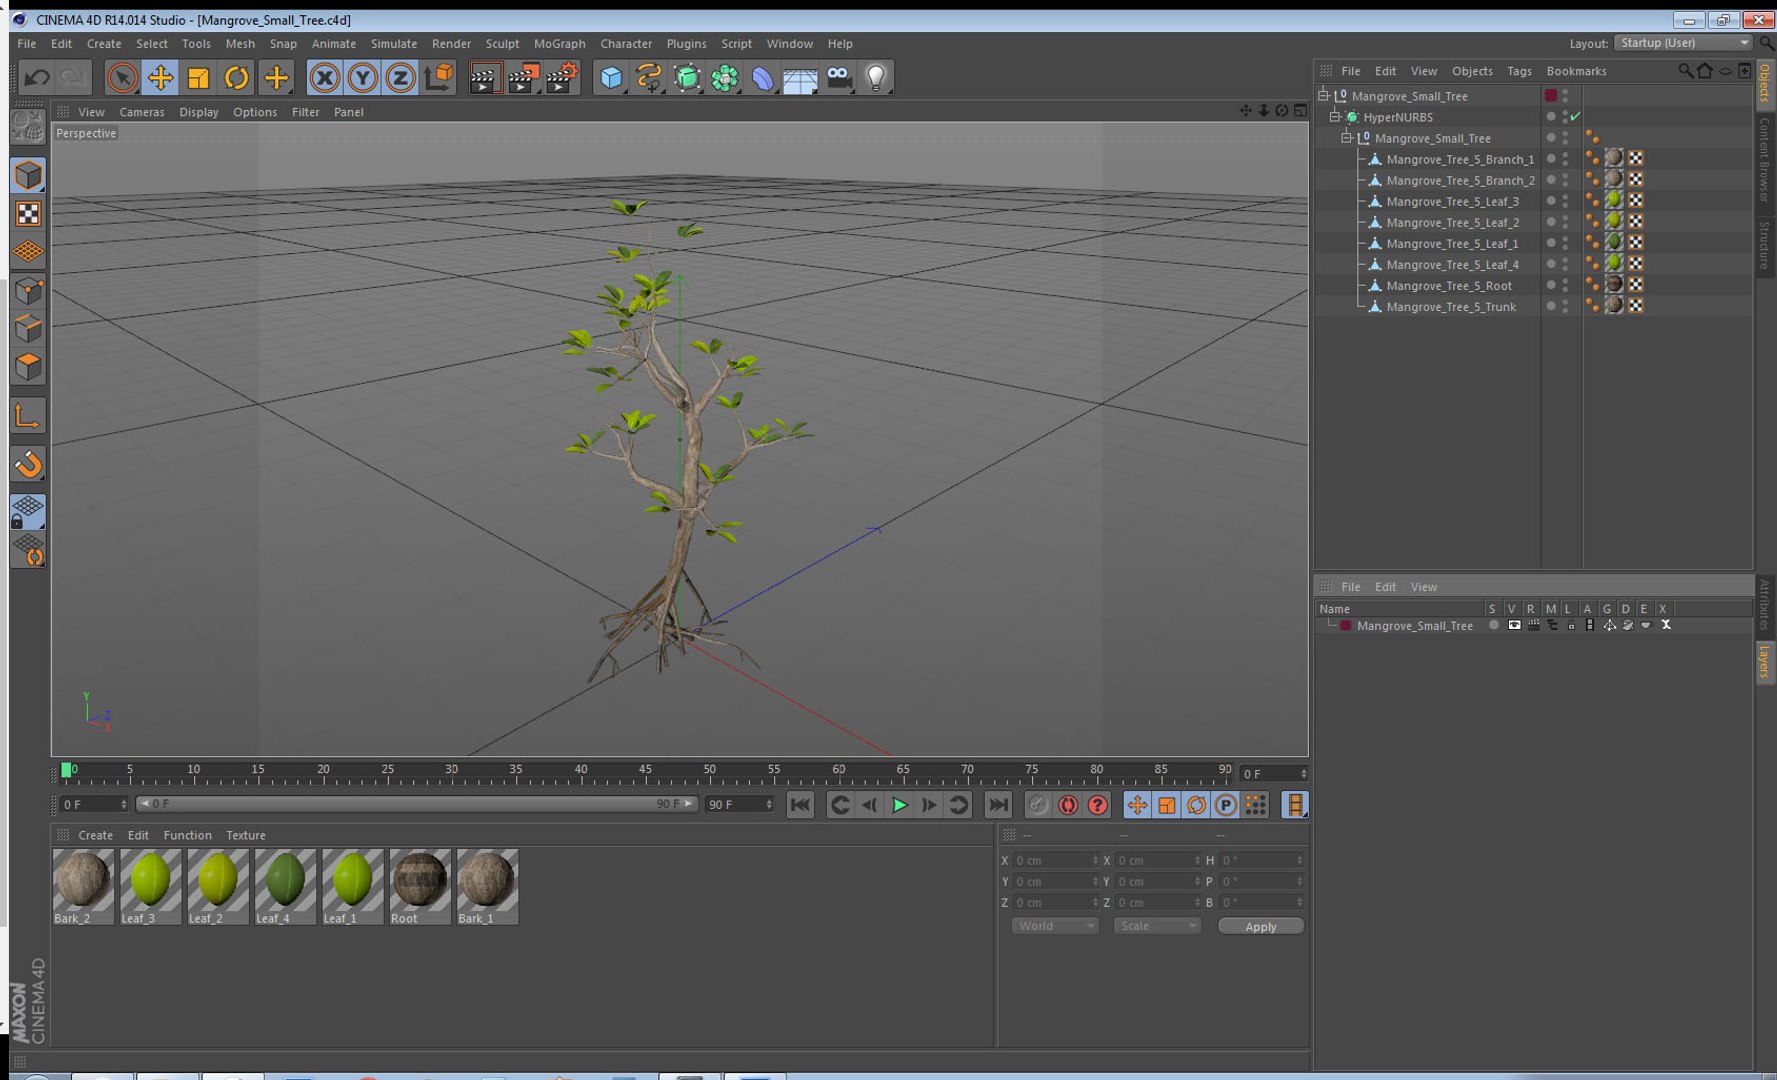Select the Leaf_4 material swatch
This screenshot has height=1080, width=1777.
(x=285, y=887)
